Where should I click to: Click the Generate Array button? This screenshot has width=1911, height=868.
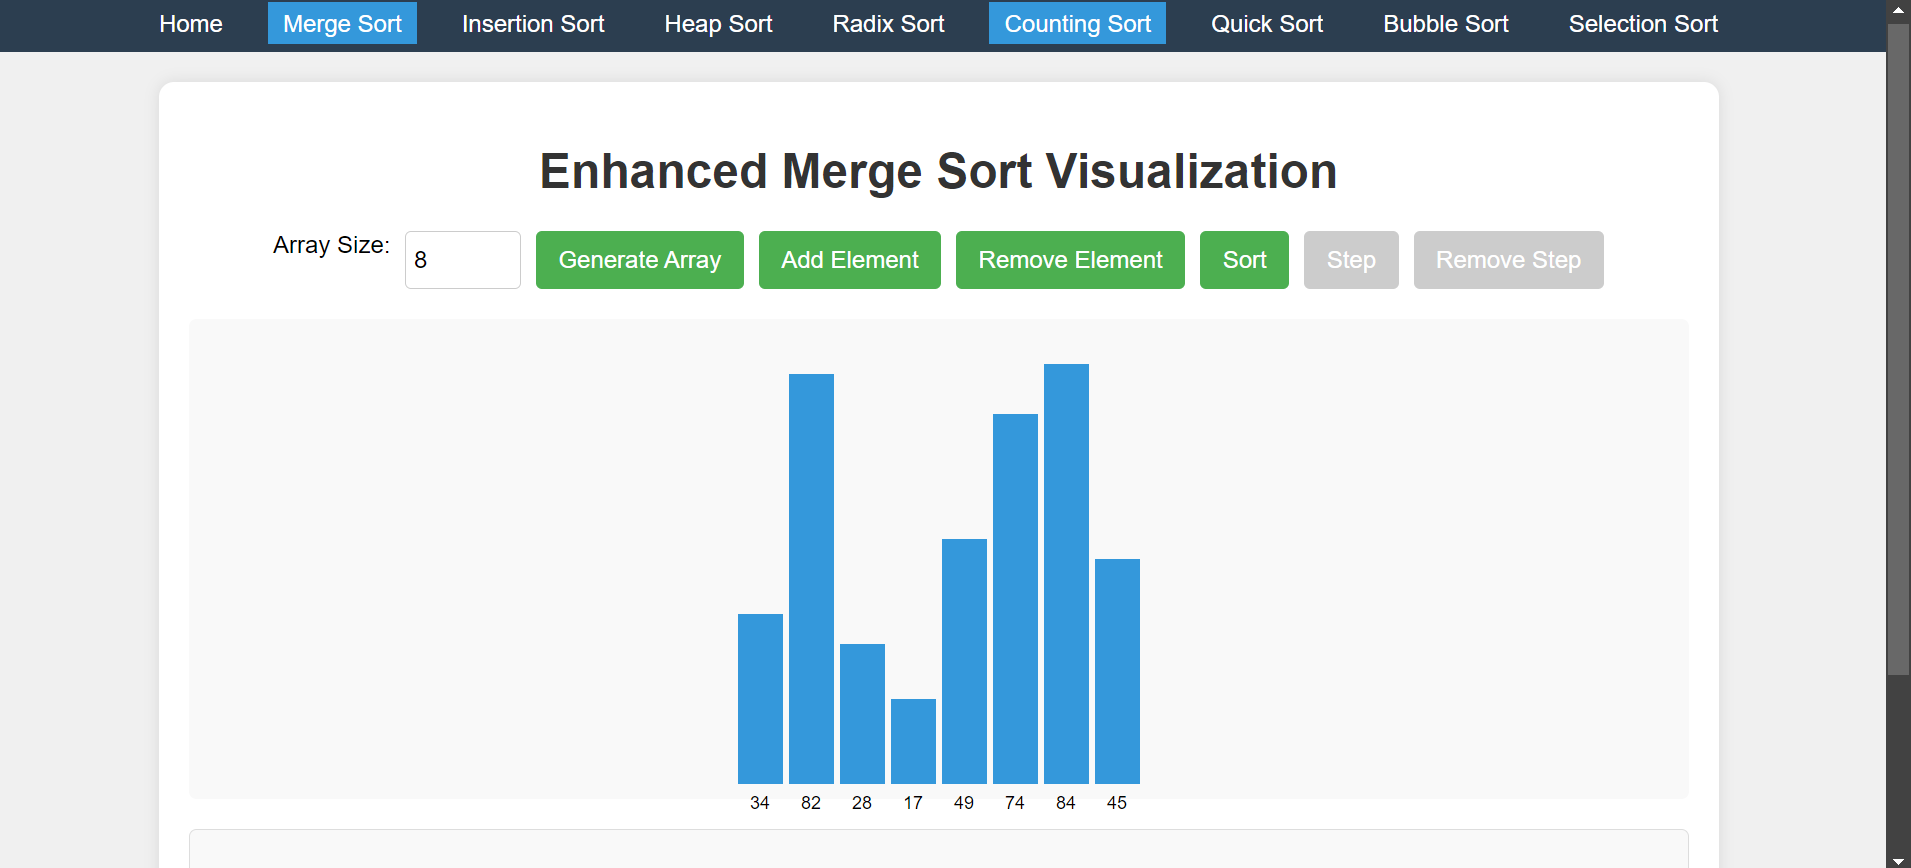click(x=640, y=260)
